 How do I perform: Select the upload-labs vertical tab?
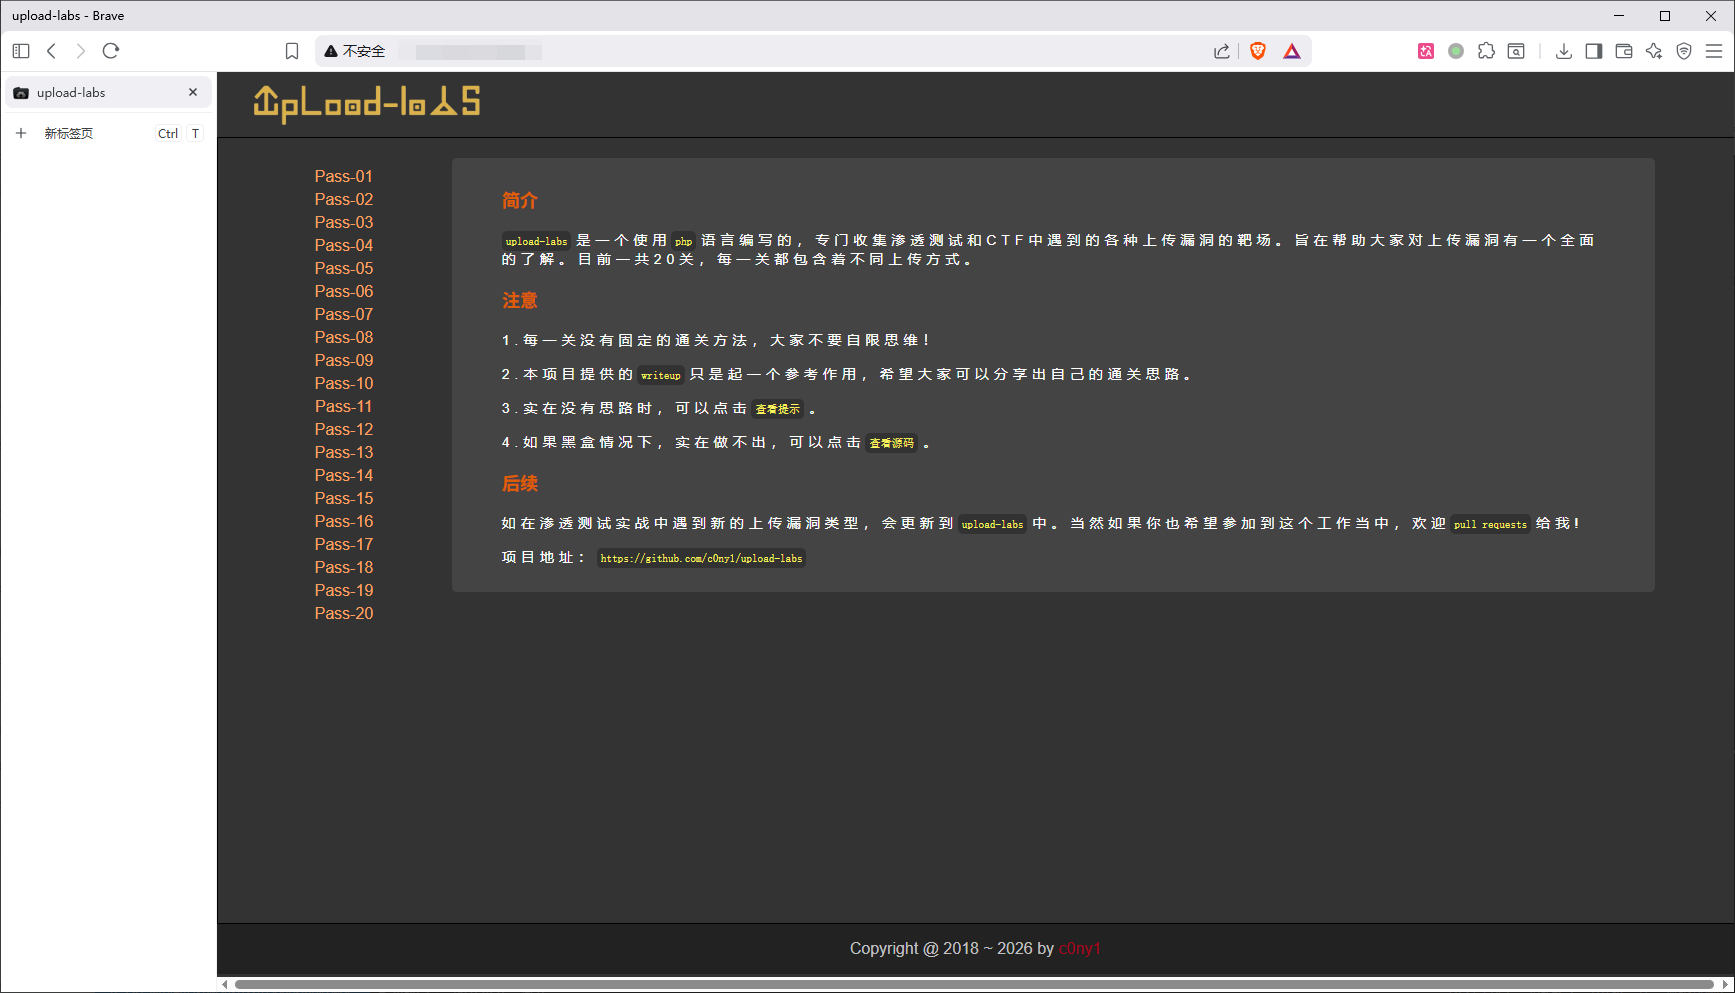[x=108, y=92]
